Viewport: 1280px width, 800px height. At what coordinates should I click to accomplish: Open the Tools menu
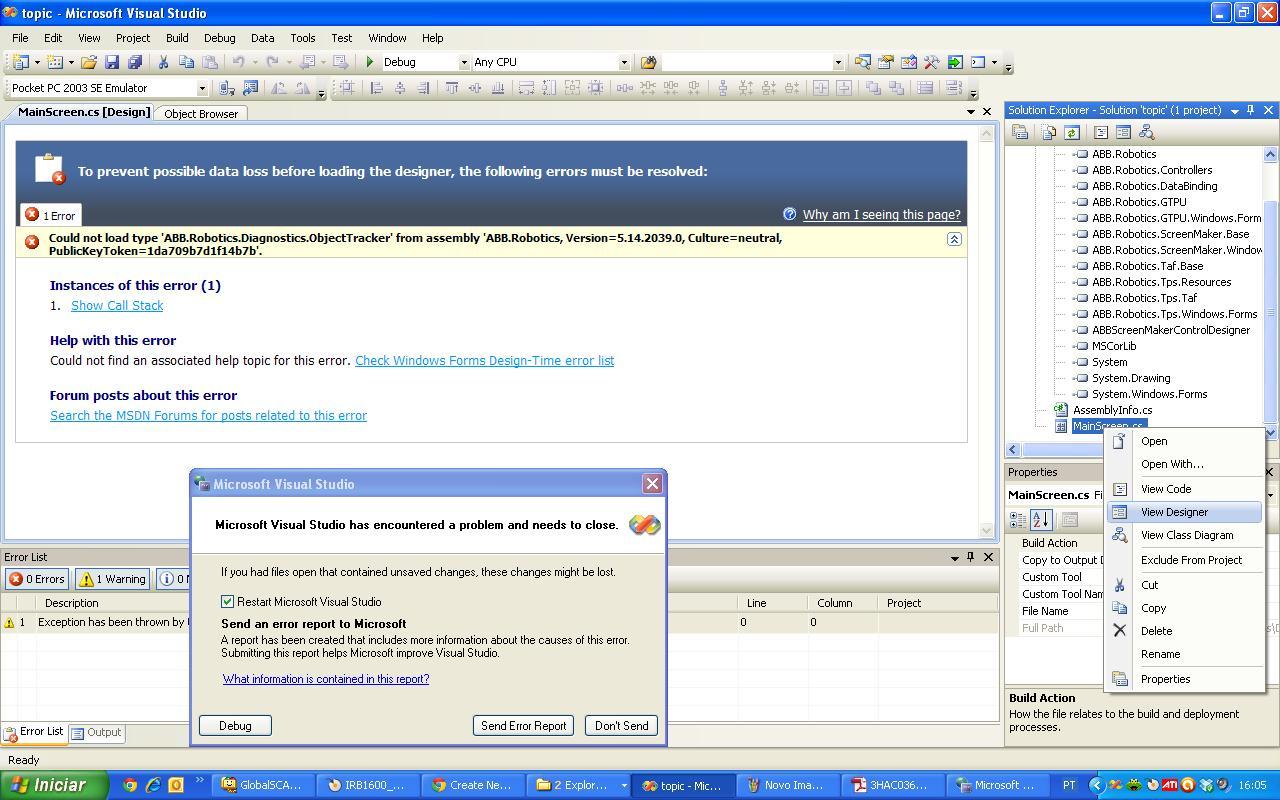coord(302,38)
